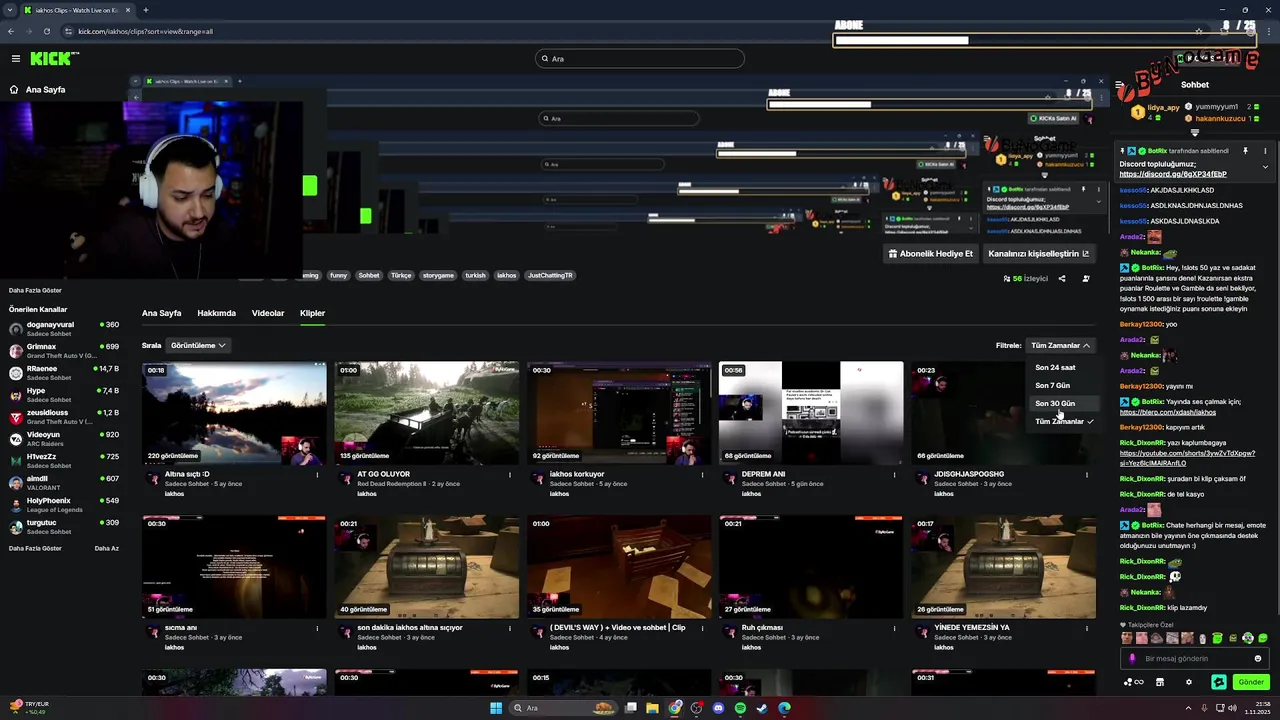Switch to the channel's Ana Sayfa tab
This screenshot has height=720, width=1280.
(x=161, y=313)
